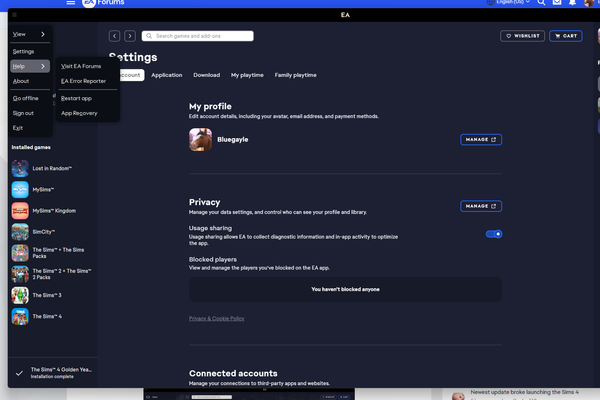This screenshot has height=400, width=600.
Task: Open The Sims 3 game icon
Action: pyautogui.click(x=20, y=295)
